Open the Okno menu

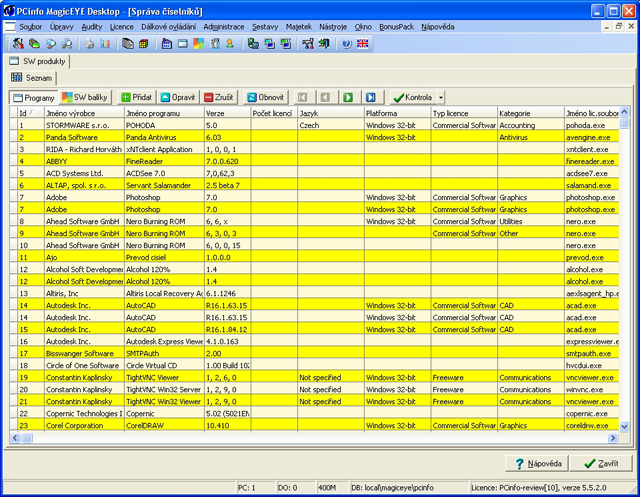[x=363, y=27]
